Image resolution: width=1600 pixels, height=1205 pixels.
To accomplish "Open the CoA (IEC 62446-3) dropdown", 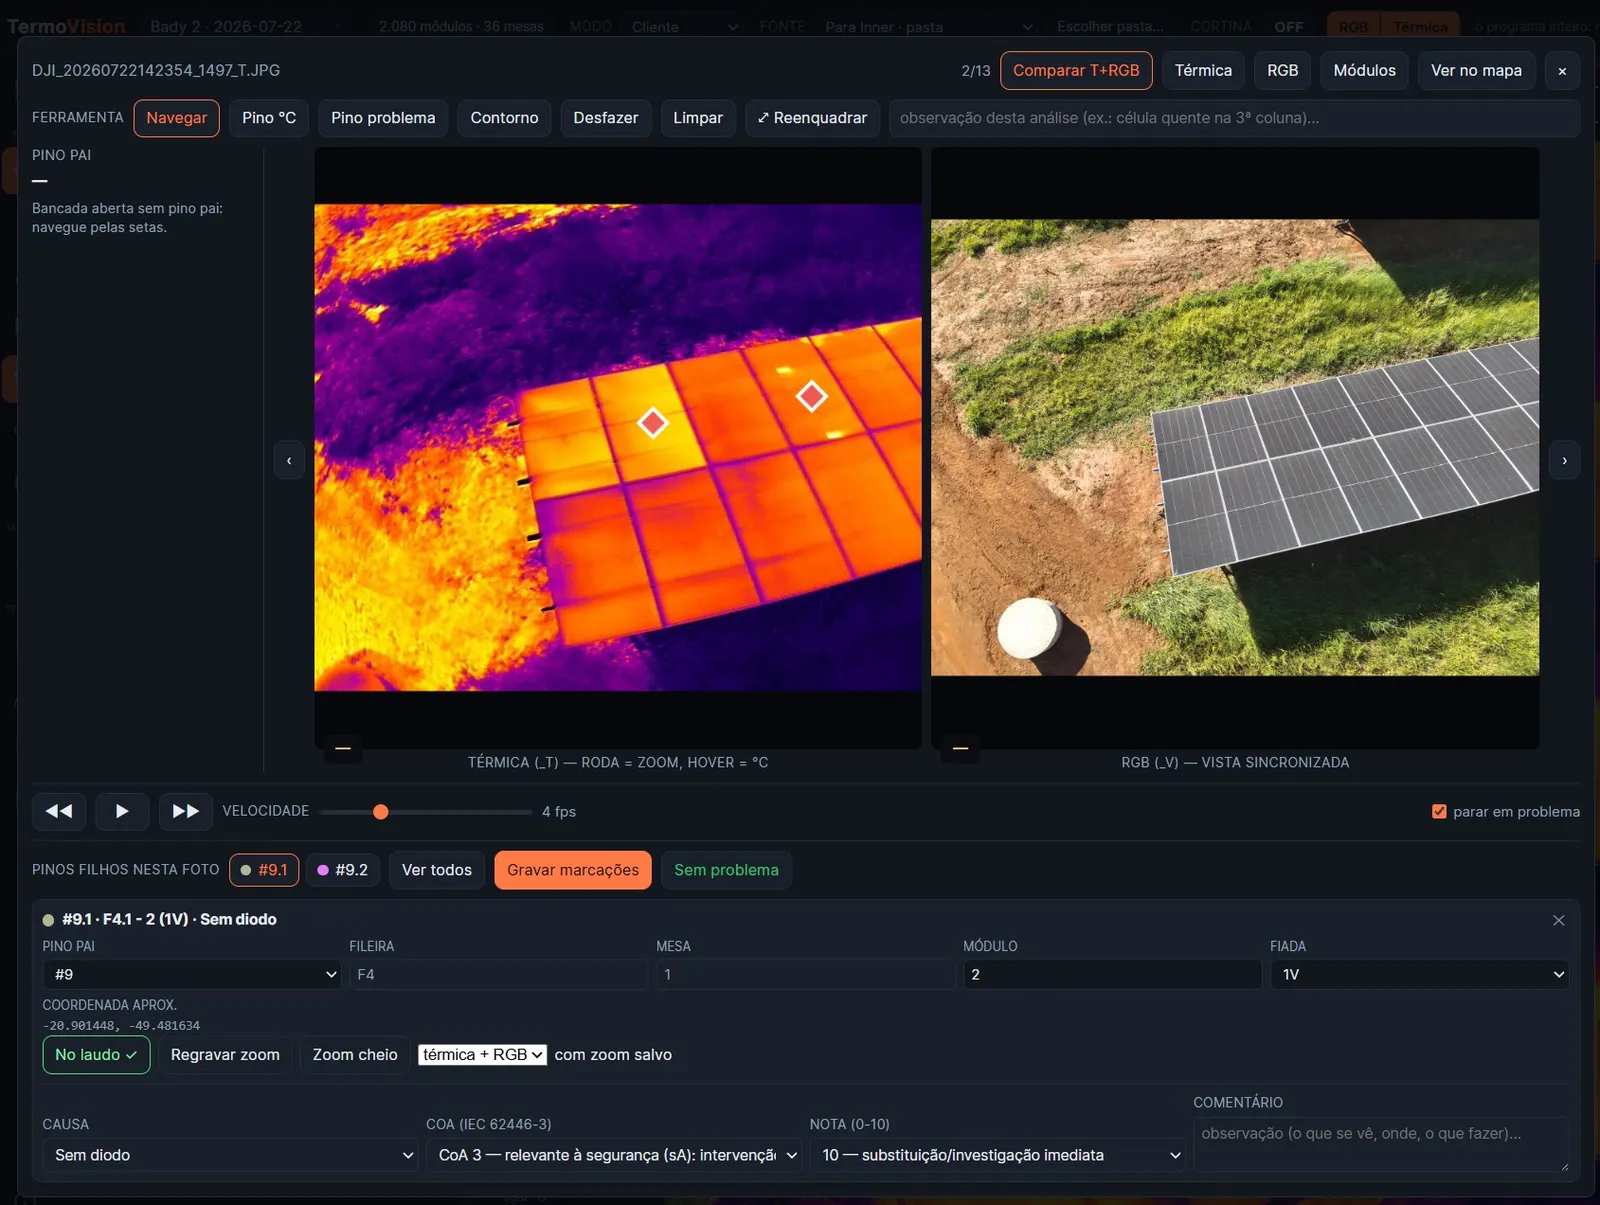I will coord(614,1155).
